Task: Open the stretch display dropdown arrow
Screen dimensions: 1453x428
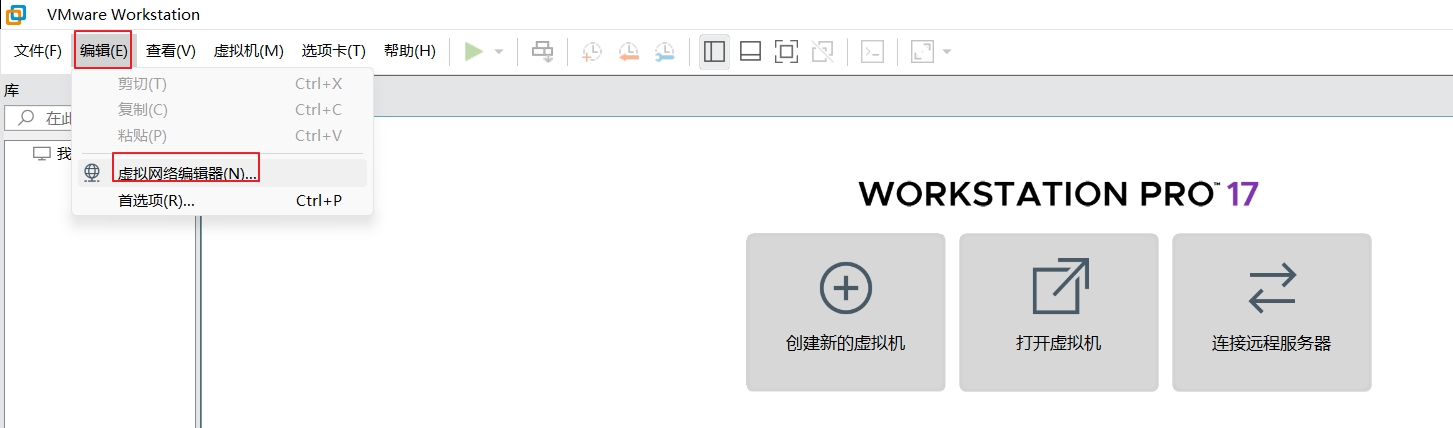Action: (x=946, y=51)
